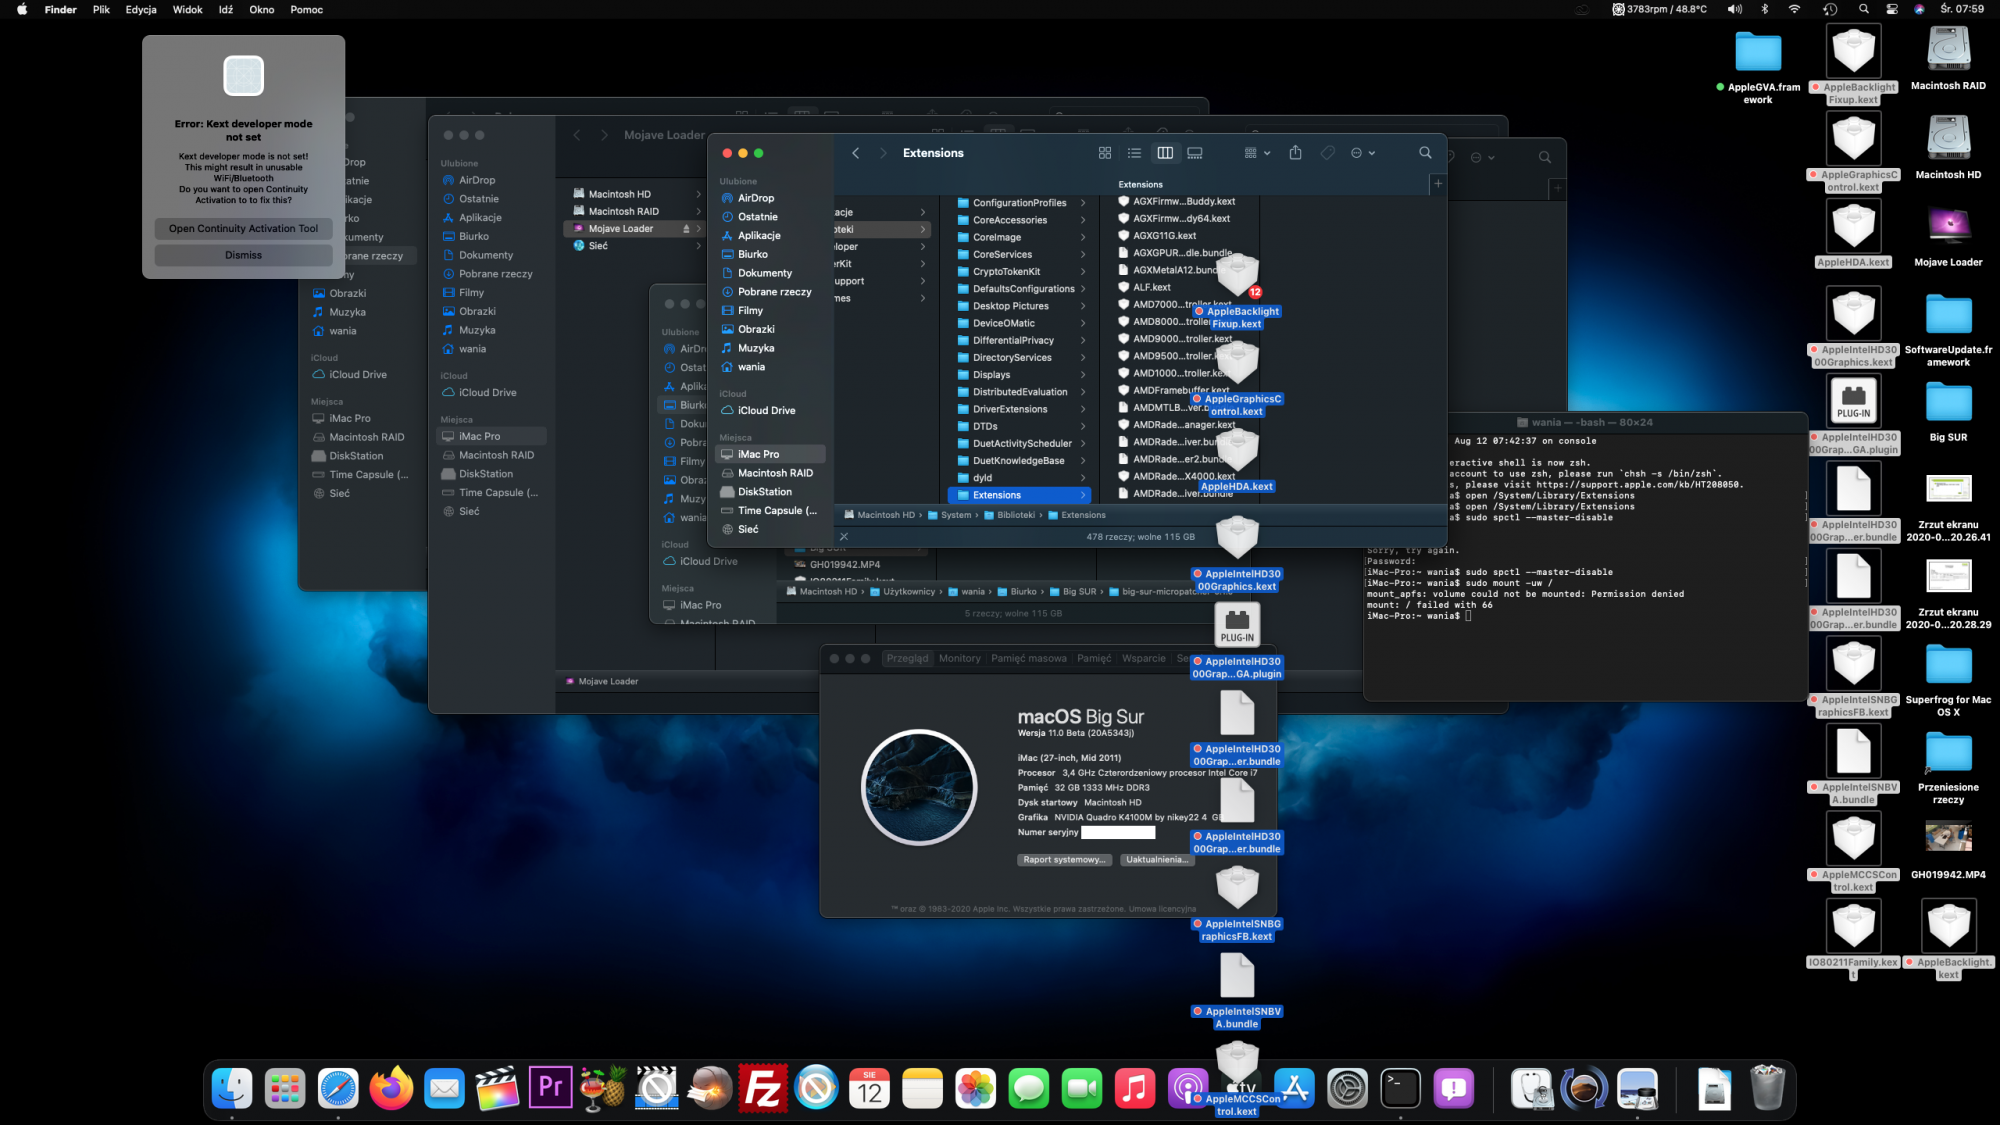Click the tag icon in Finder toolbar

(1327, 153)
